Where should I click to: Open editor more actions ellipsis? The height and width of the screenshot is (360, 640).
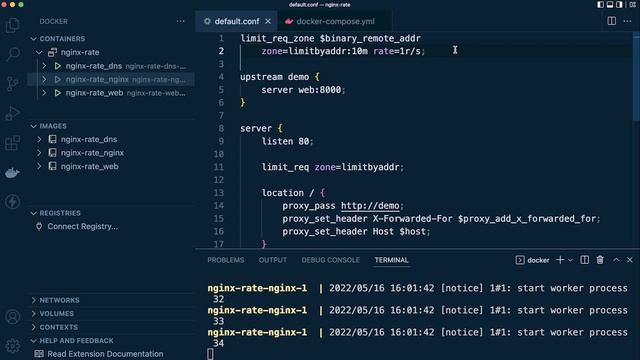(x=627, y=21)
